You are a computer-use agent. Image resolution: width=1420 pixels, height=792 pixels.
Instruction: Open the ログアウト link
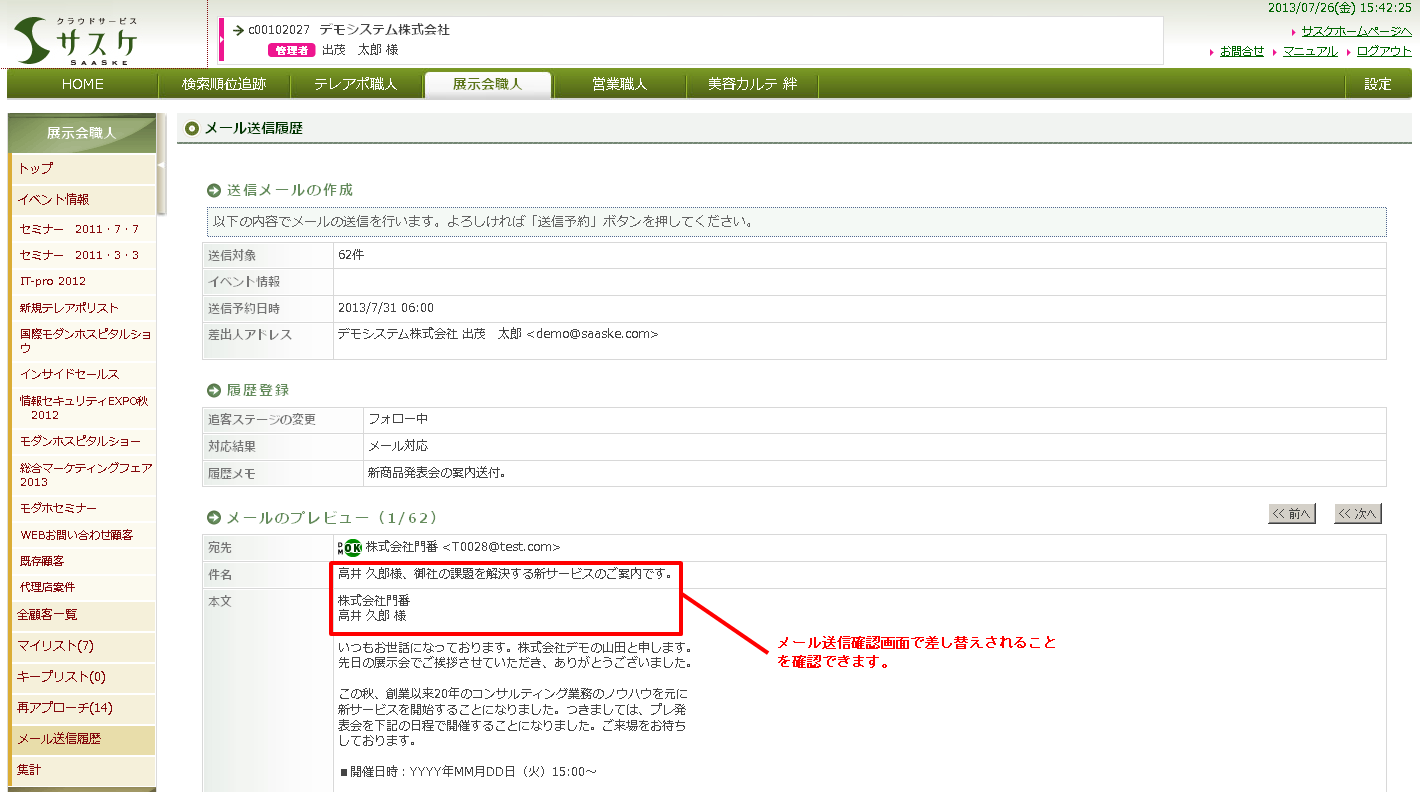click(x=1384, y=51)
